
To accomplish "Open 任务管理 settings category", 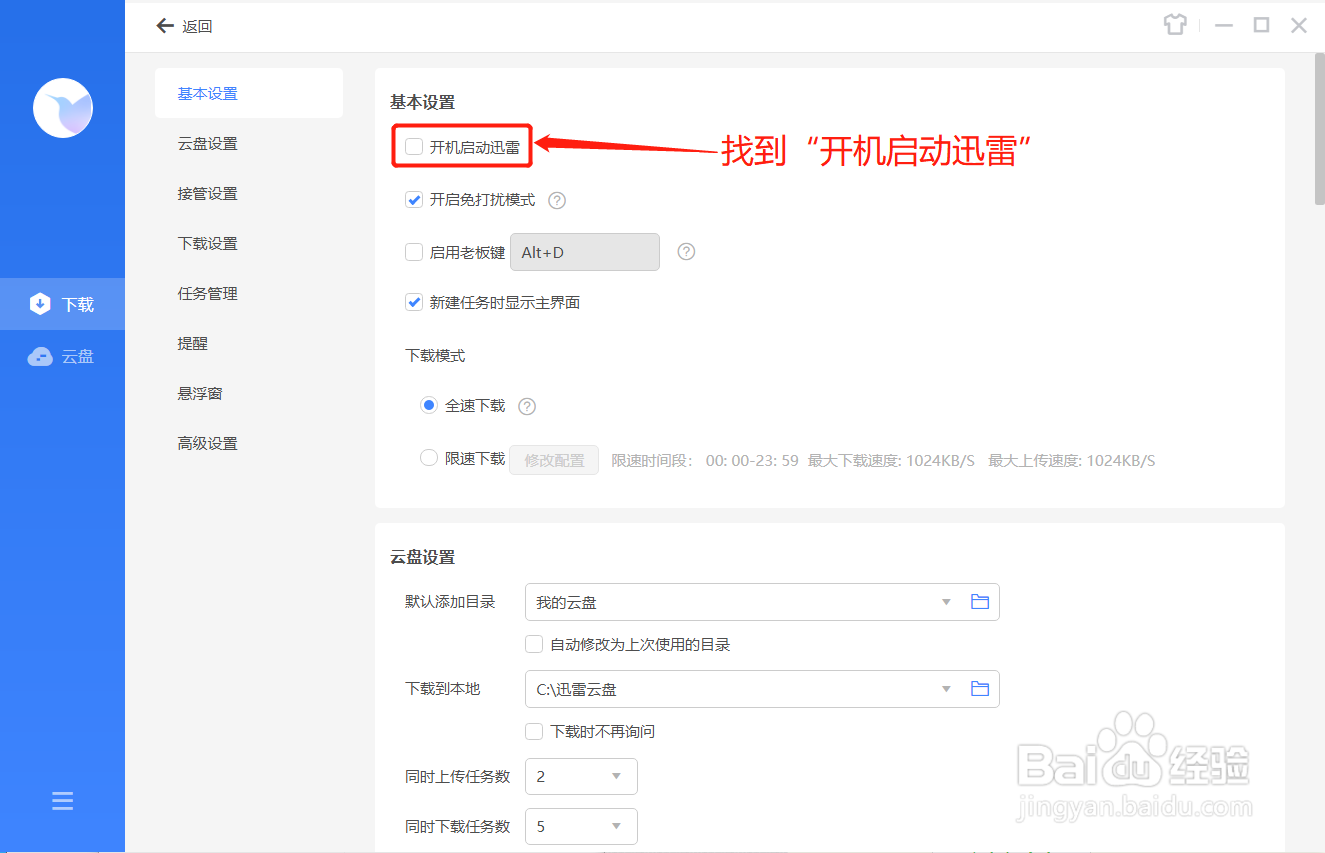I will (x=208, y=293).
